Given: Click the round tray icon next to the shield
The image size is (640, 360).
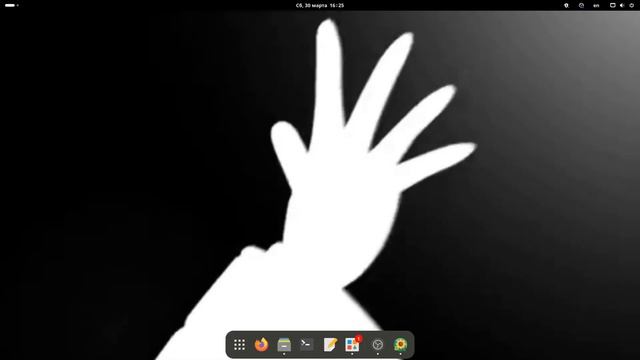Looking at the screenshot, I should click(x=581, y=5).
